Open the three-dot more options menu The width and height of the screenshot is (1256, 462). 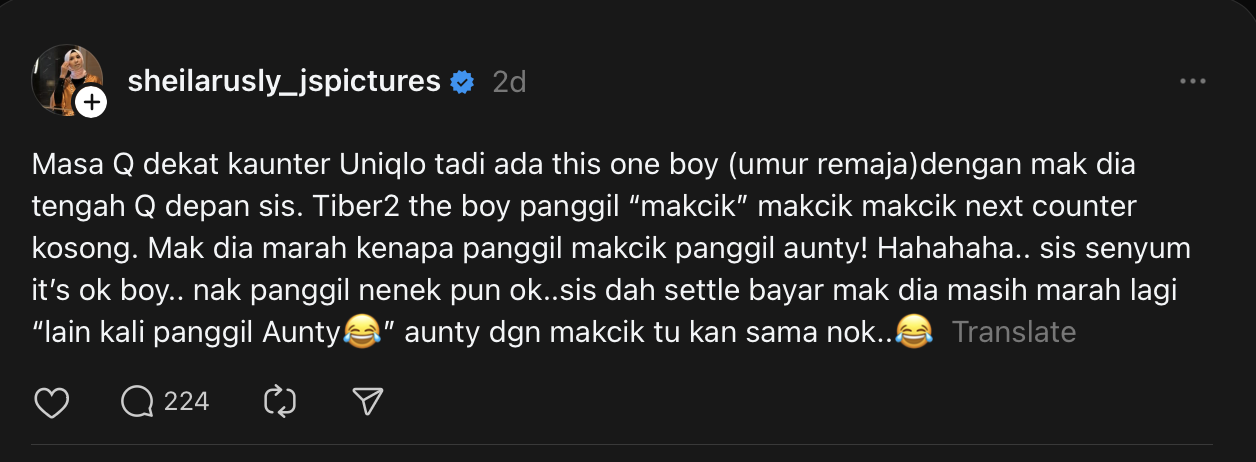tap(1192, 82)
